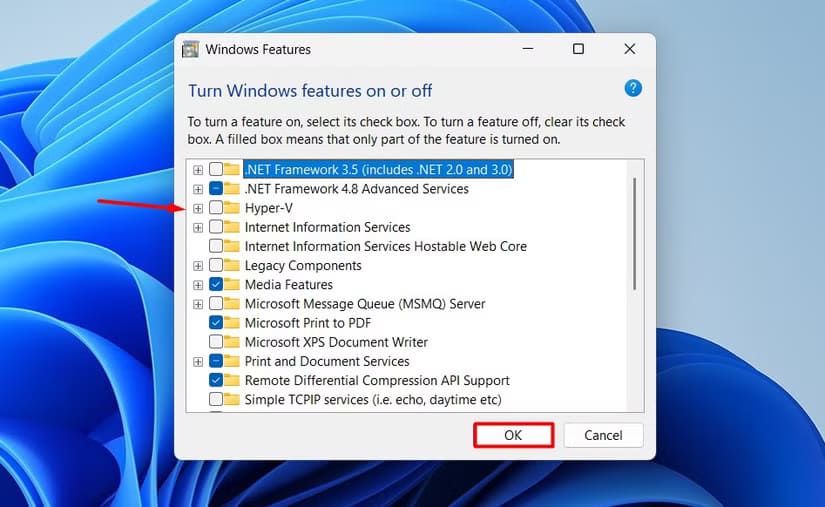Select the Legacy Components folder icon
The image size is (825, 507).
pos(232,266)
